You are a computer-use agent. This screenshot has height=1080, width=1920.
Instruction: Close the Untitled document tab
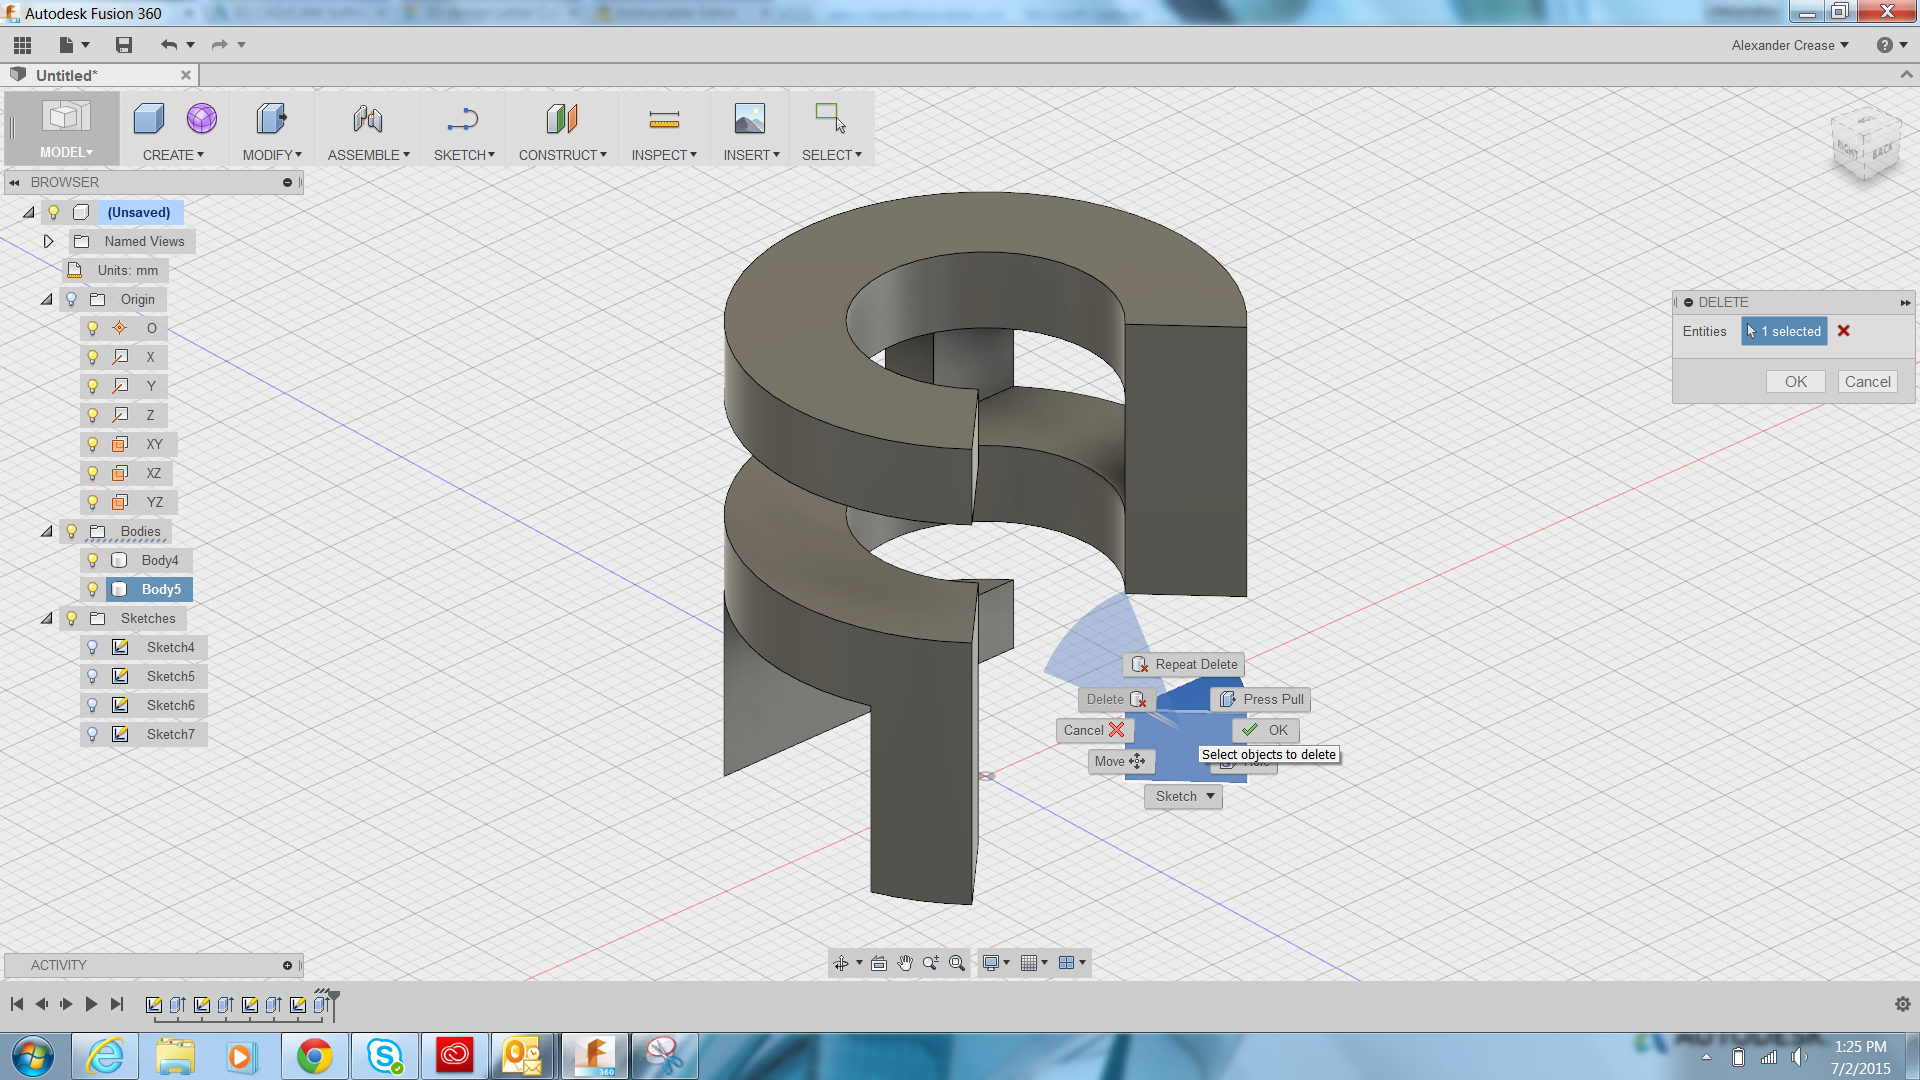[186, 75]
